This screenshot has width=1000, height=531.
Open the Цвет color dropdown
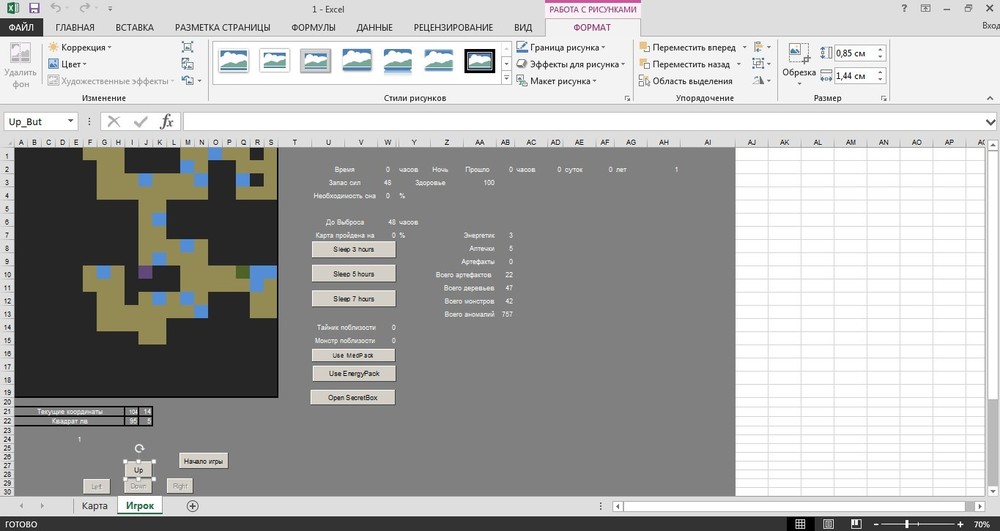click(71, 64)
